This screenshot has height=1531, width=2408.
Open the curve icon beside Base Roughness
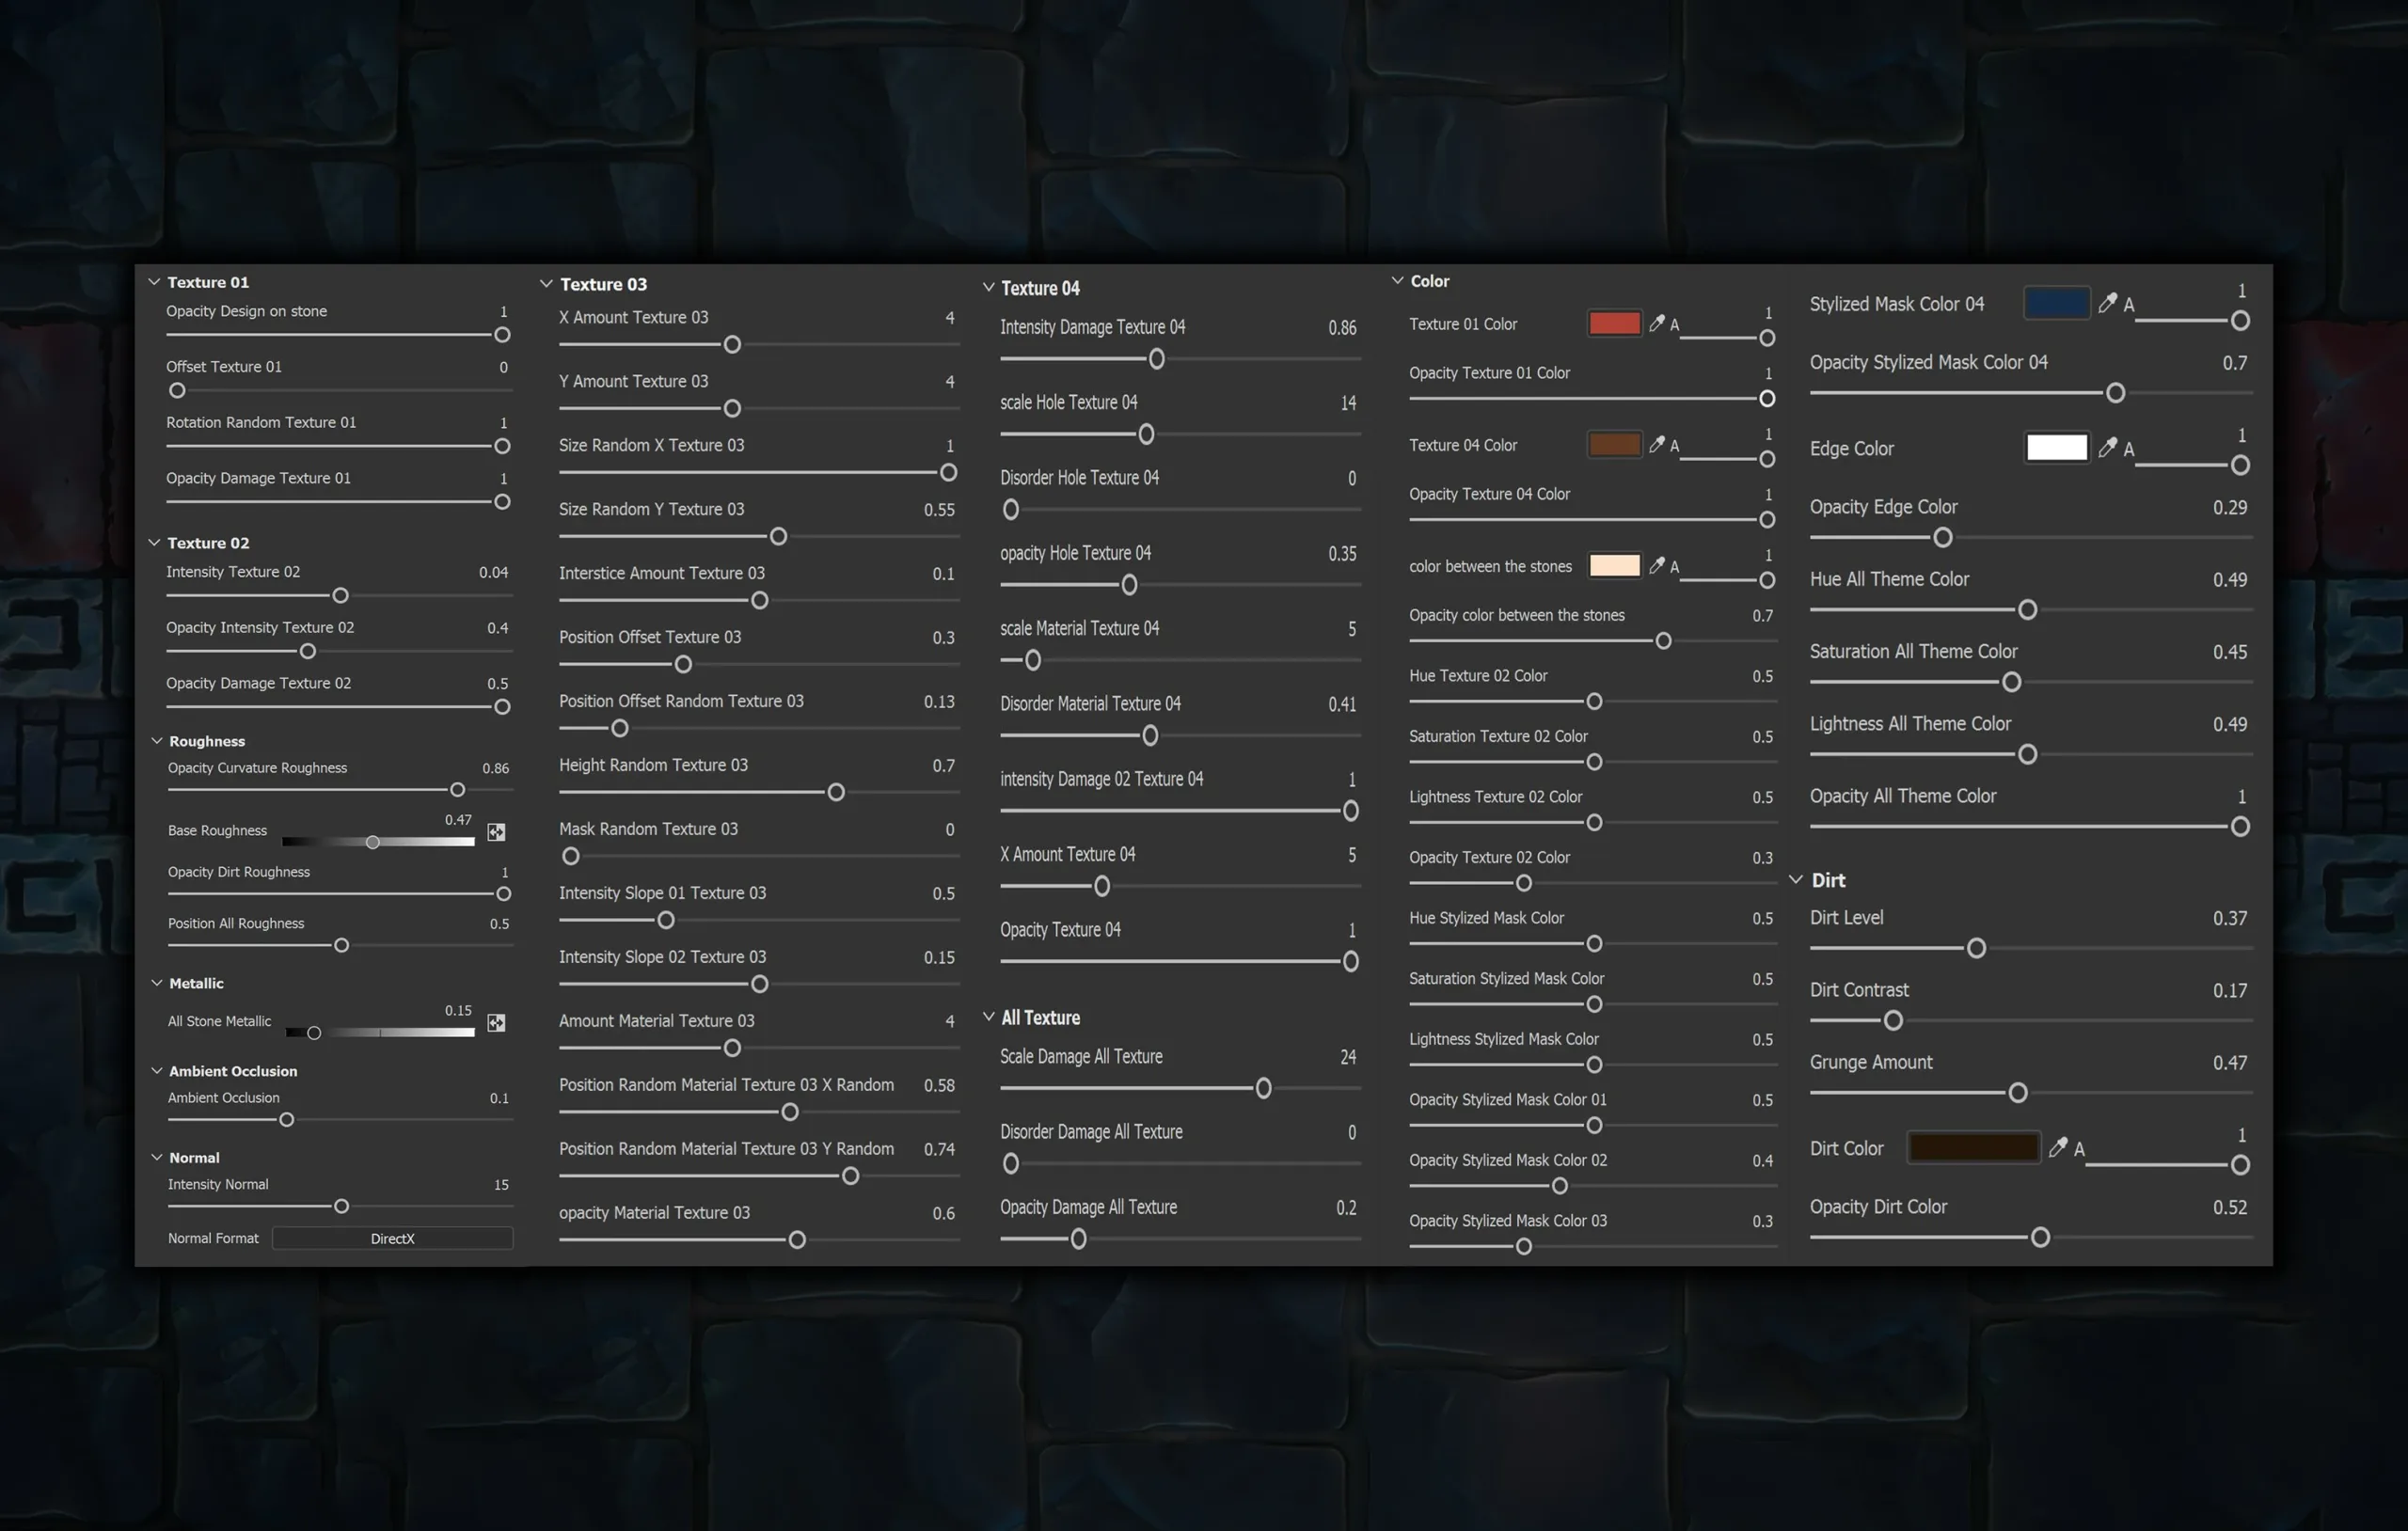pyautogui.click(x=495, y=832)
